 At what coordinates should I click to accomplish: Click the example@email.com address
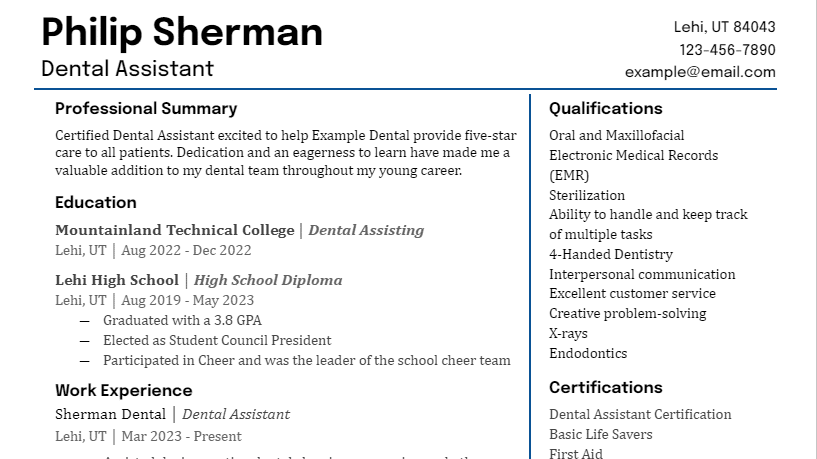pyautogui.click(x=700, y=72)
